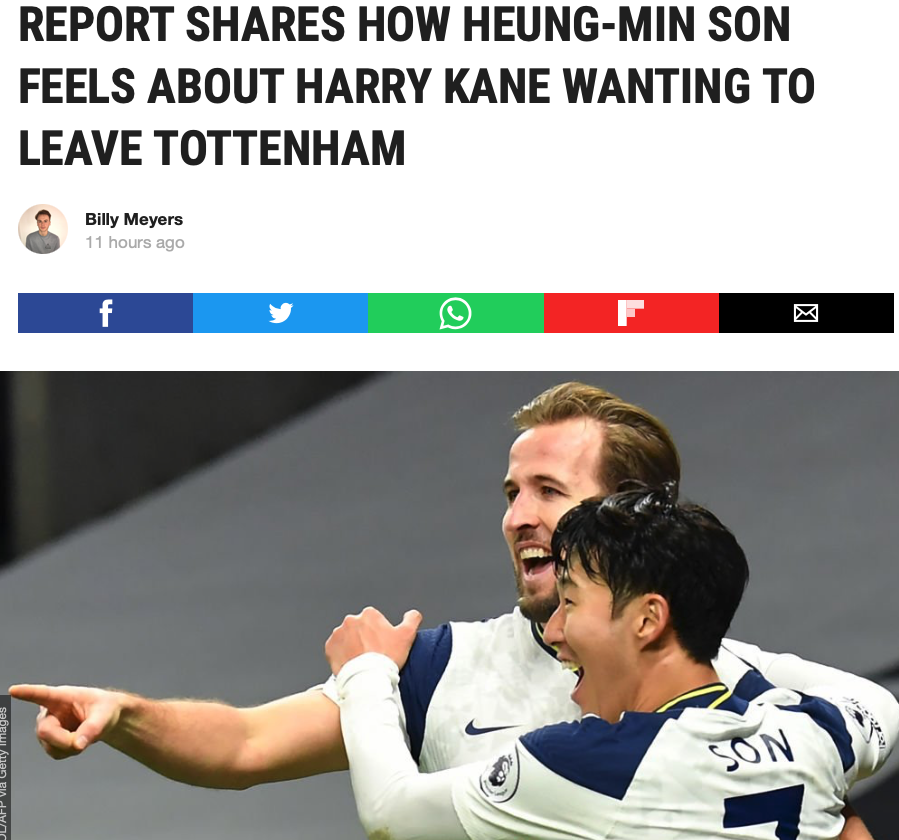Screen dimensions: 899x840
Task: Share through the WhatsApp icon
Action: pos(456,313)
